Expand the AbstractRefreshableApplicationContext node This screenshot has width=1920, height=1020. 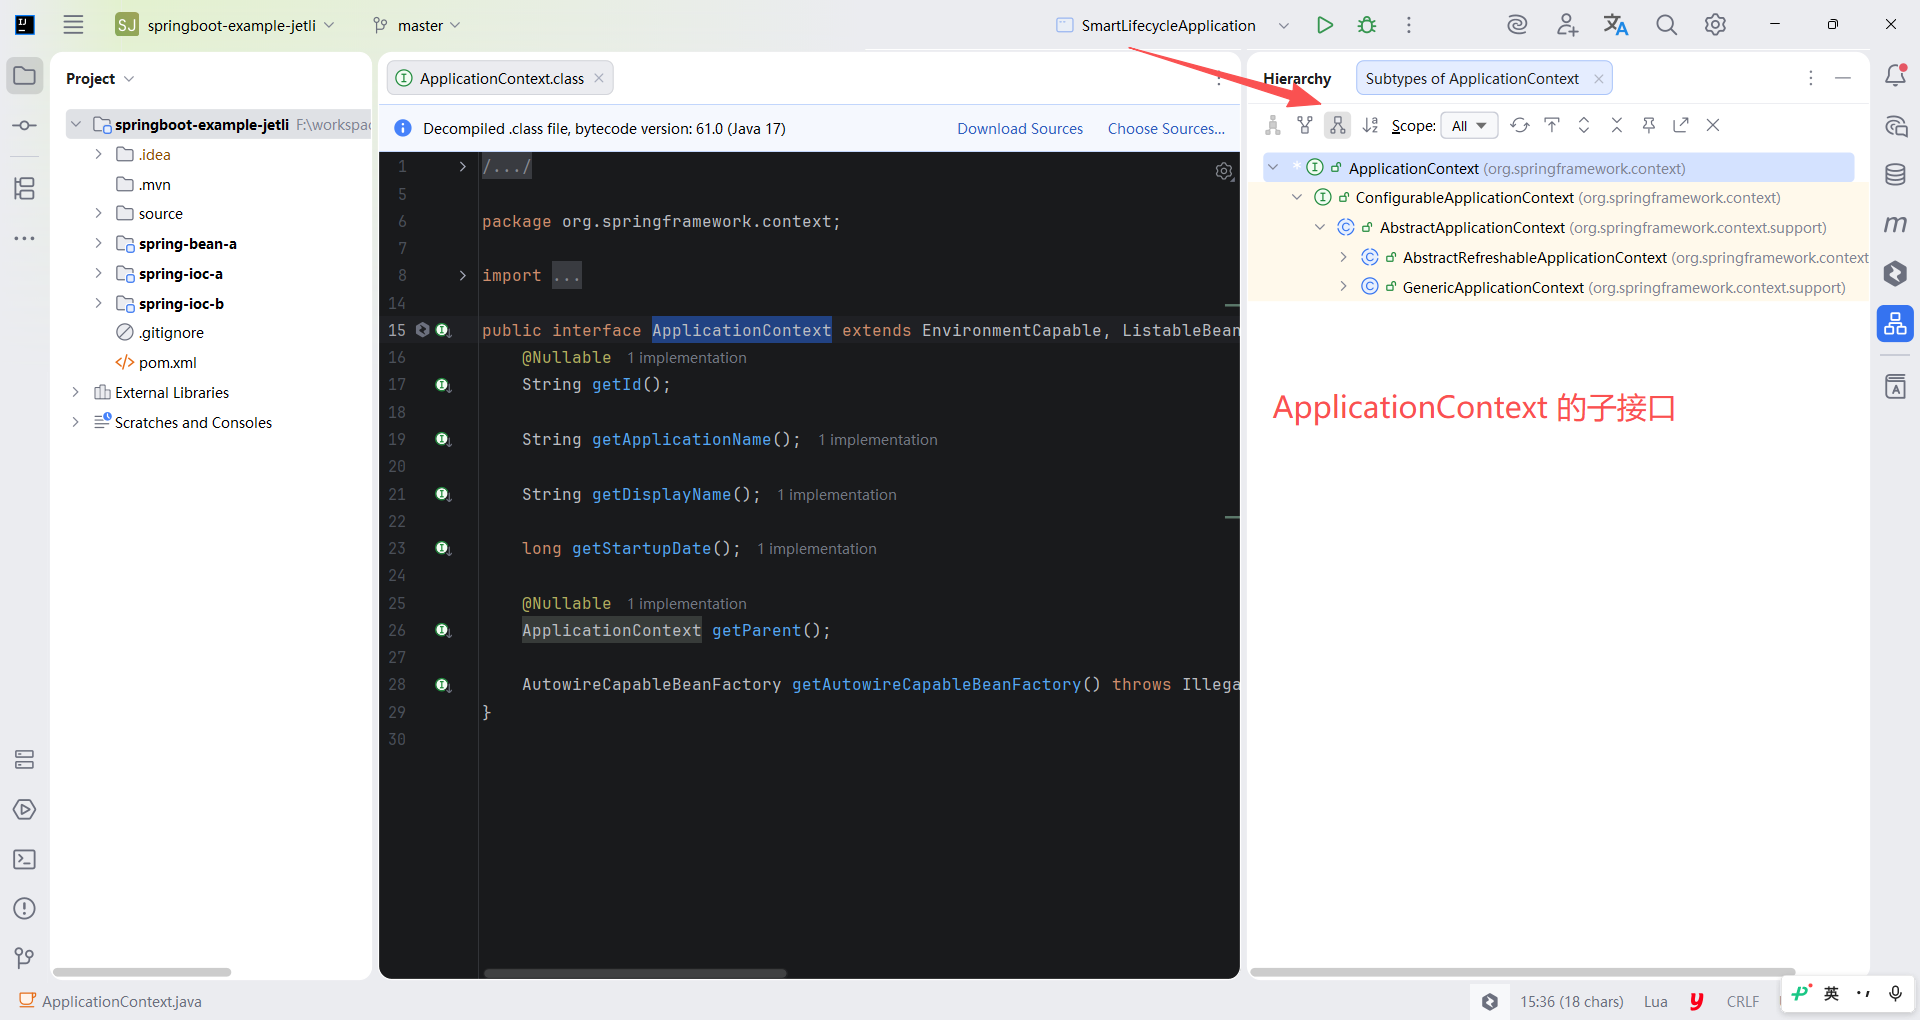click(1344, 258)
